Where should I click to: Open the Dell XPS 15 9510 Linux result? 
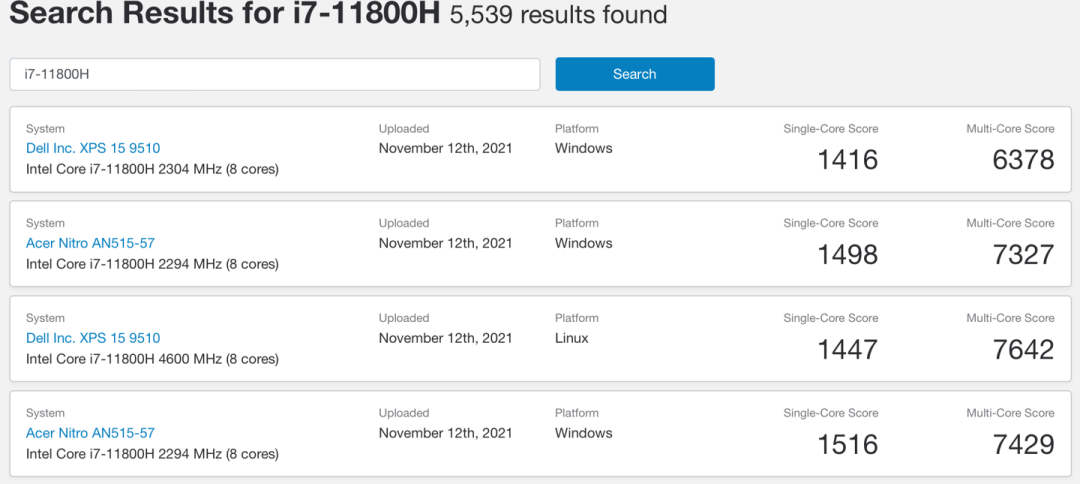pos(93,338)
